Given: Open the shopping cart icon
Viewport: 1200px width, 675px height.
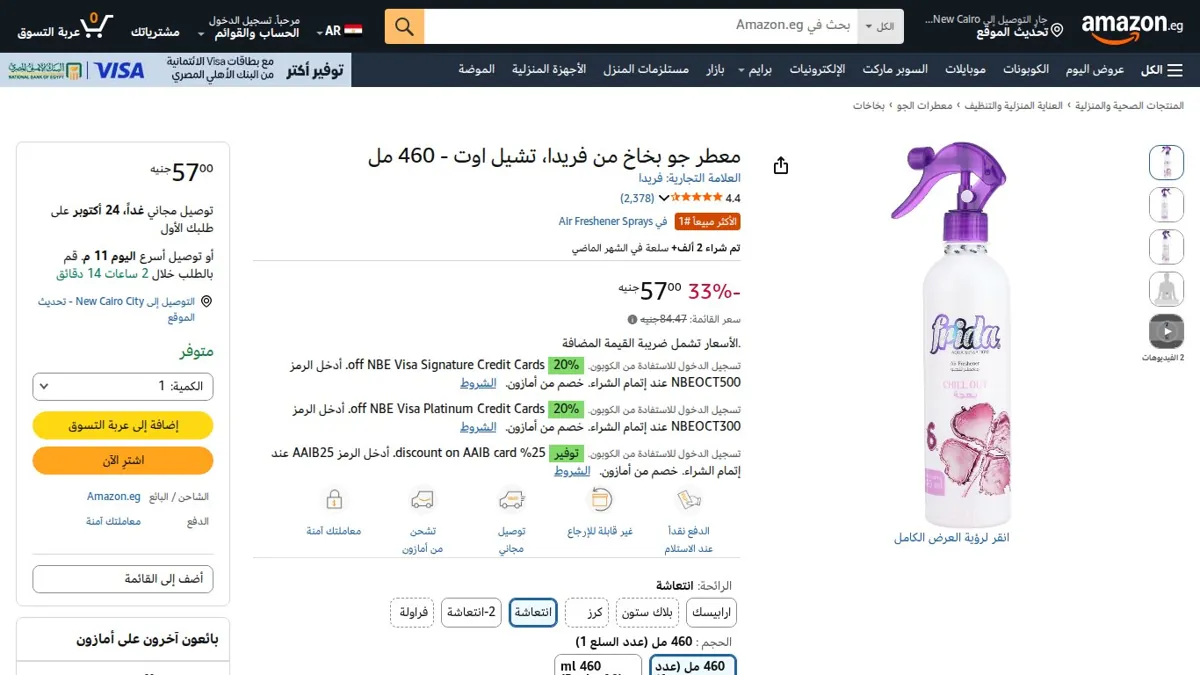Looking at the screenshot, I should coord(97,26).
